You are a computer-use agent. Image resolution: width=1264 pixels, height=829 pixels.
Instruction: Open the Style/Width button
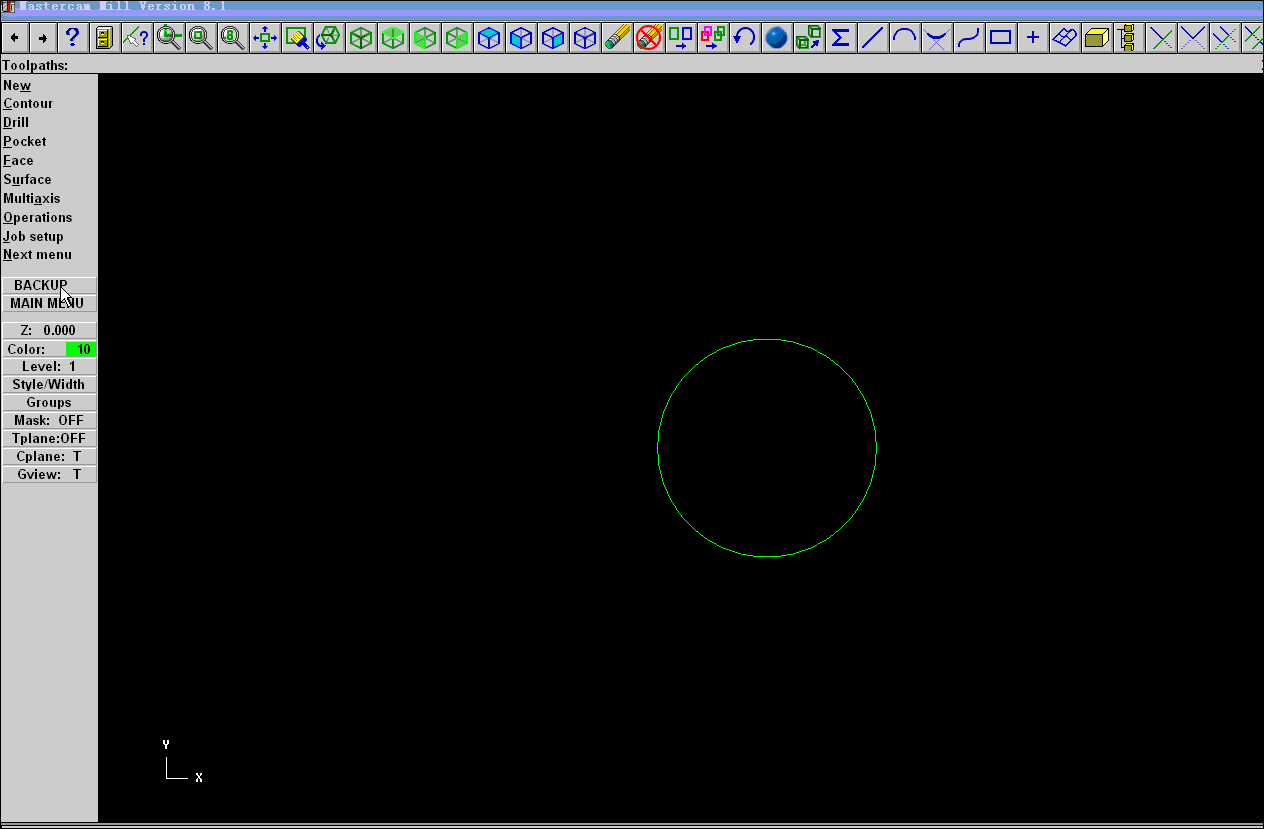(49, 385)
